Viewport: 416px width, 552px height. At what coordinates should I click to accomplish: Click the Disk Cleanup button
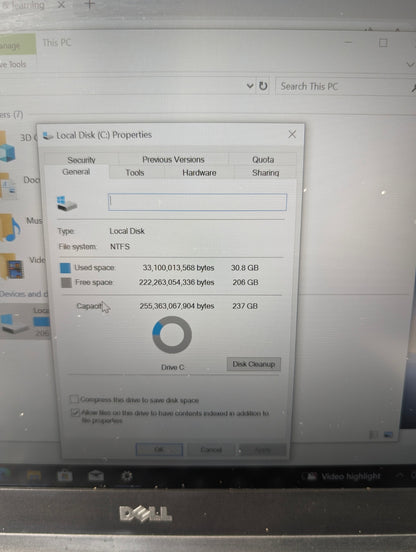tap(254, 364)
